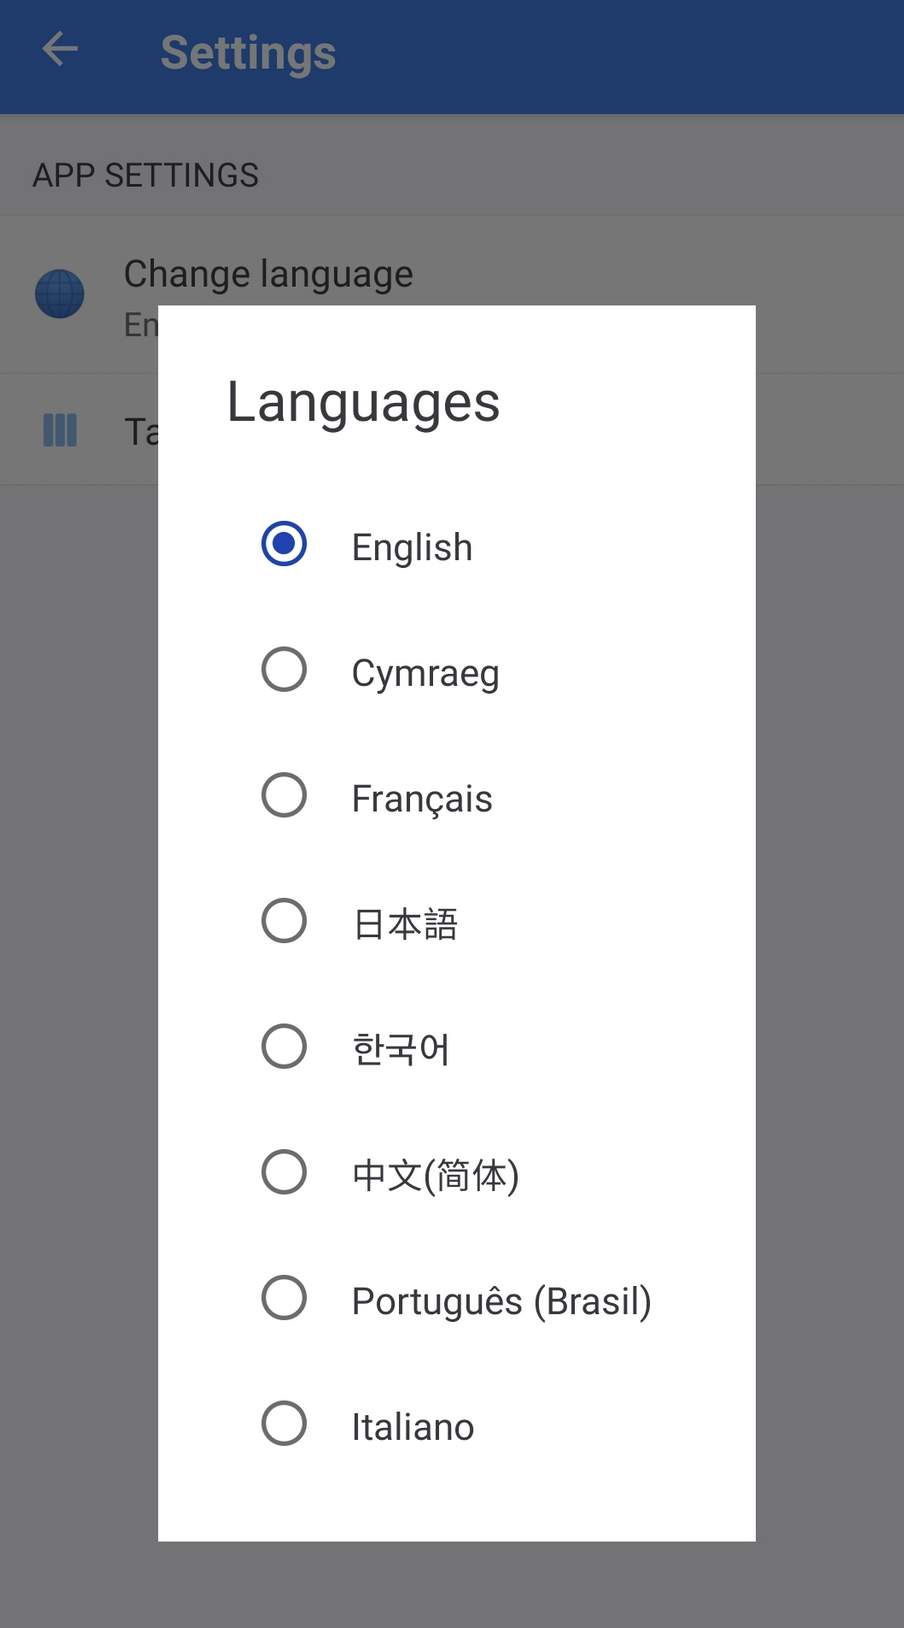904x1628 pixels.
Task: Select 中文(简体) from the list
Action: point(434,1173)
